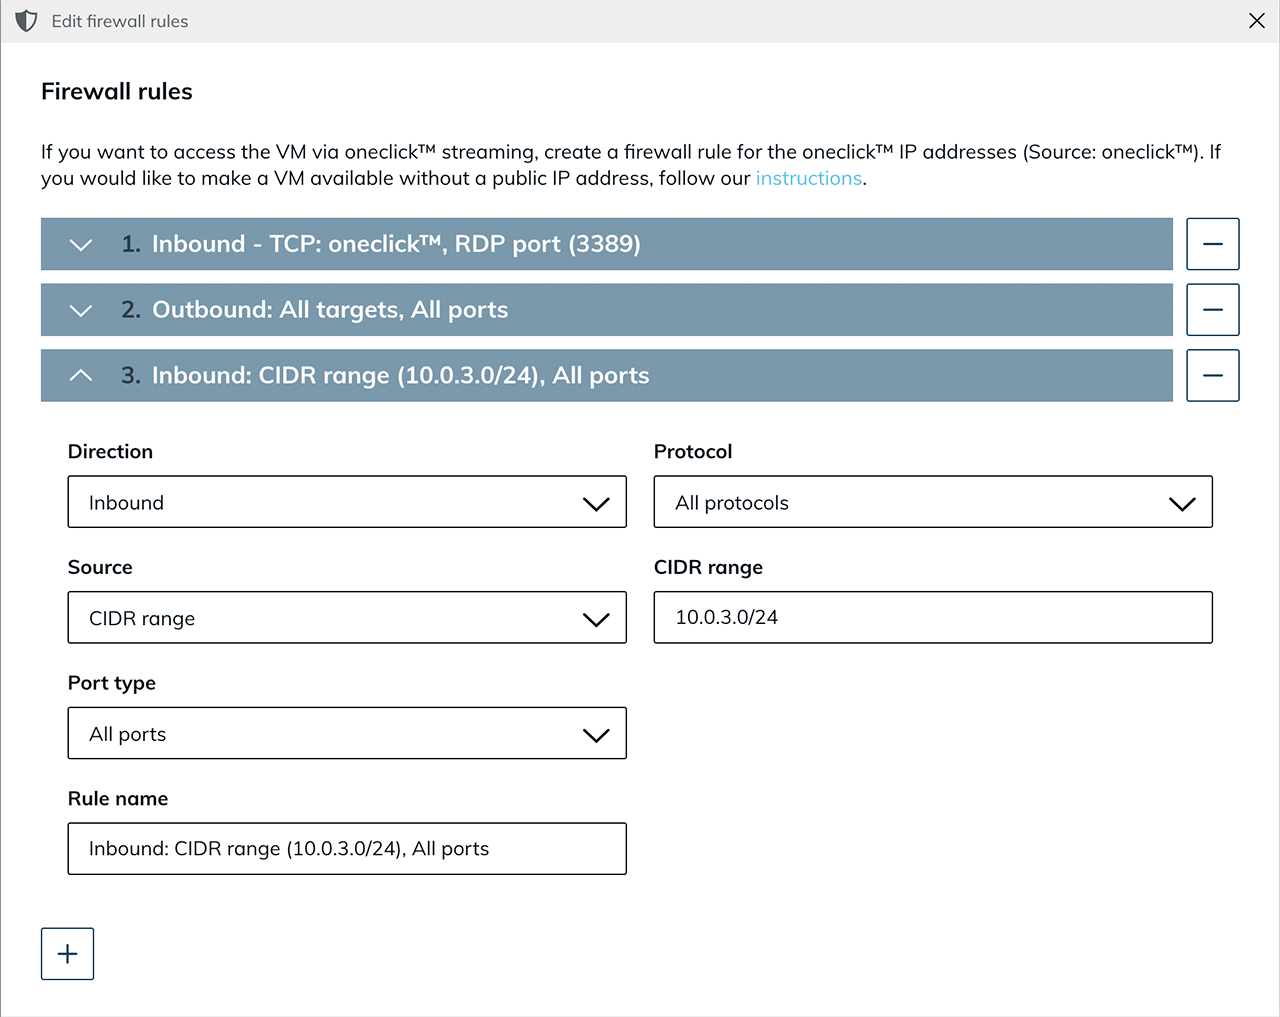Select the rule 1 Inbound TCP header
1280x1017 pixels.
[x=396, y=244]
